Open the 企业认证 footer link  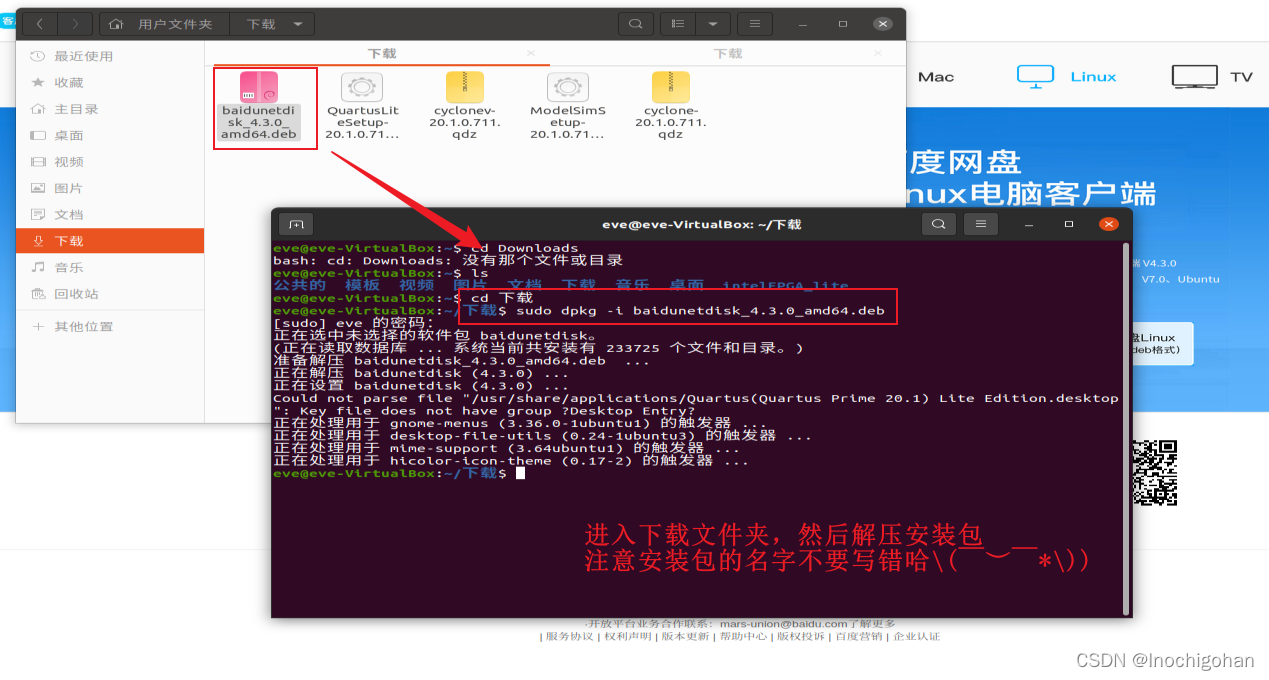pyautogui.click(x=917, y=636)
